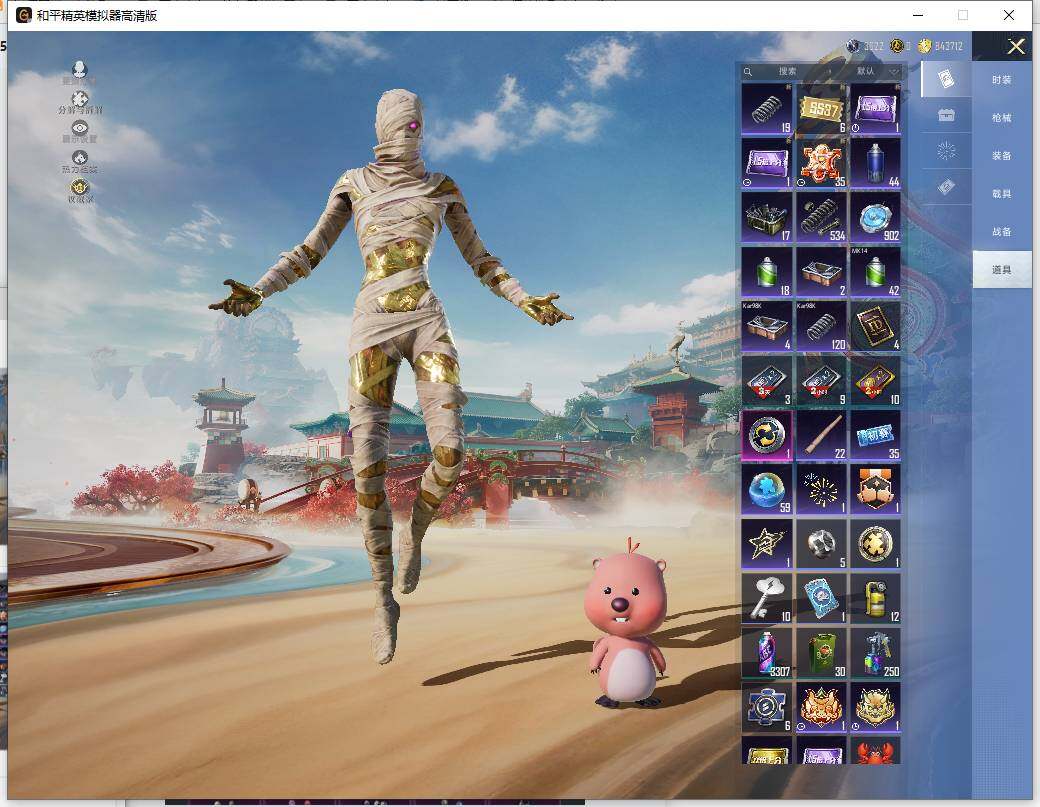Select the yellow smoke grenade with count 12
This screenshot has height=807, width=1040.
coord(876,598)
